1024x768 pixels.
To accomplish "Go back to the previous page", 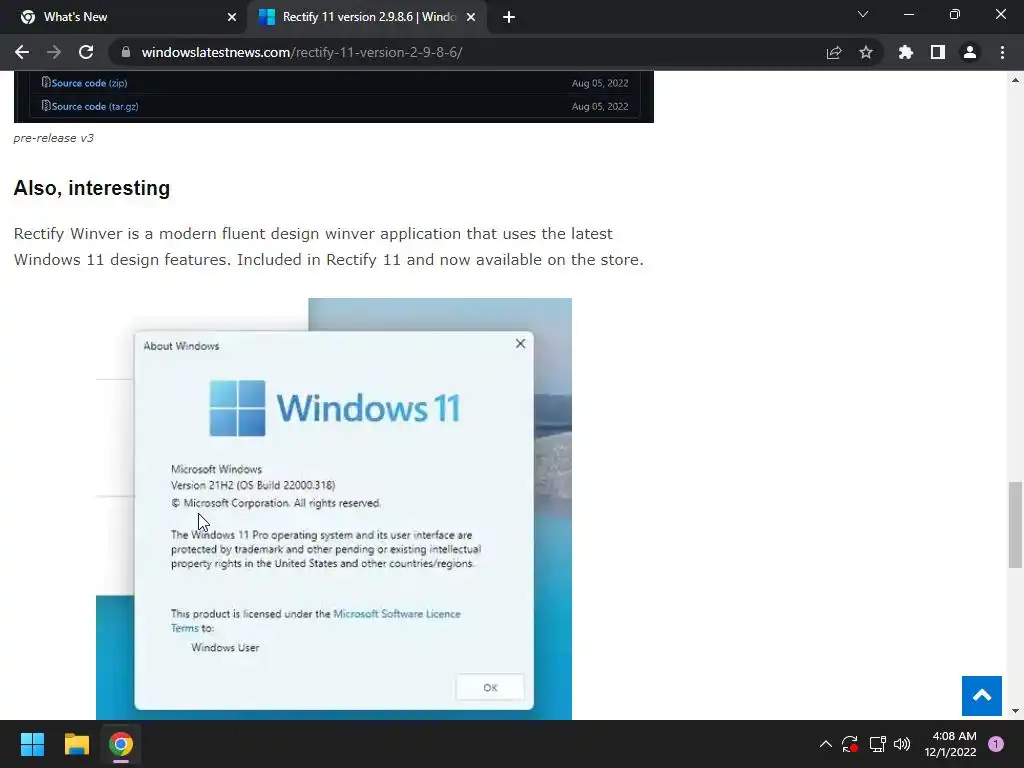I will 22,52.
